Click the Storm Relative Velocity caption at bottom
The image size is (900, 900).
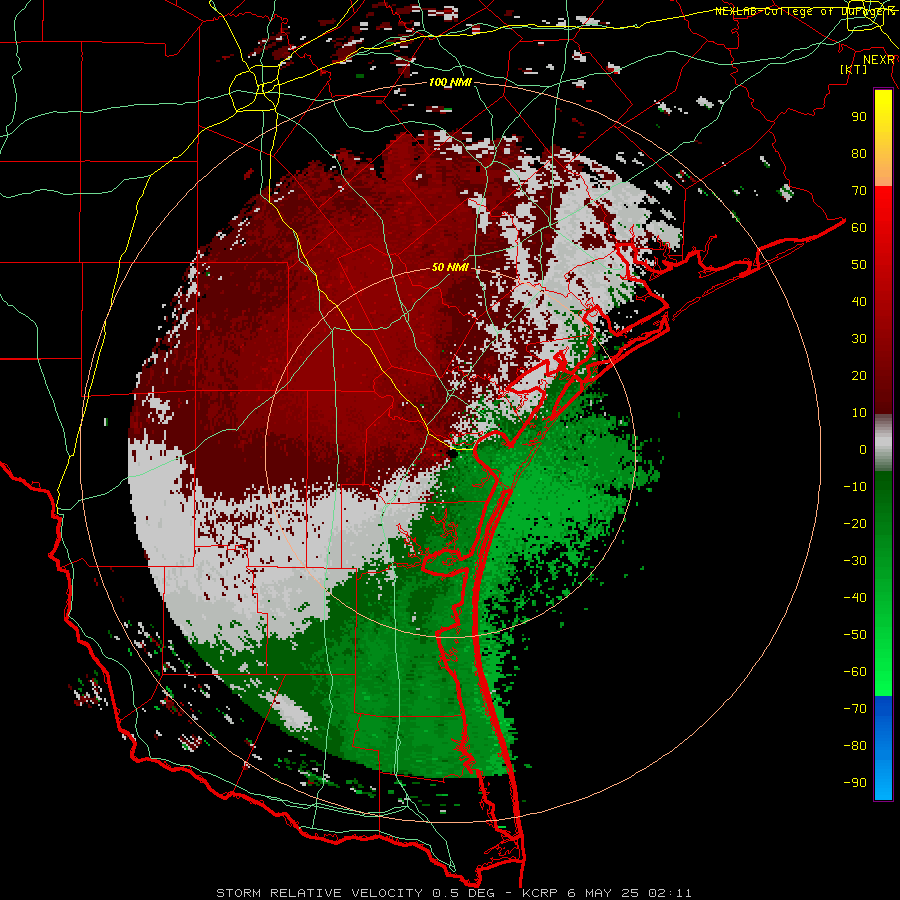(453, 893)
